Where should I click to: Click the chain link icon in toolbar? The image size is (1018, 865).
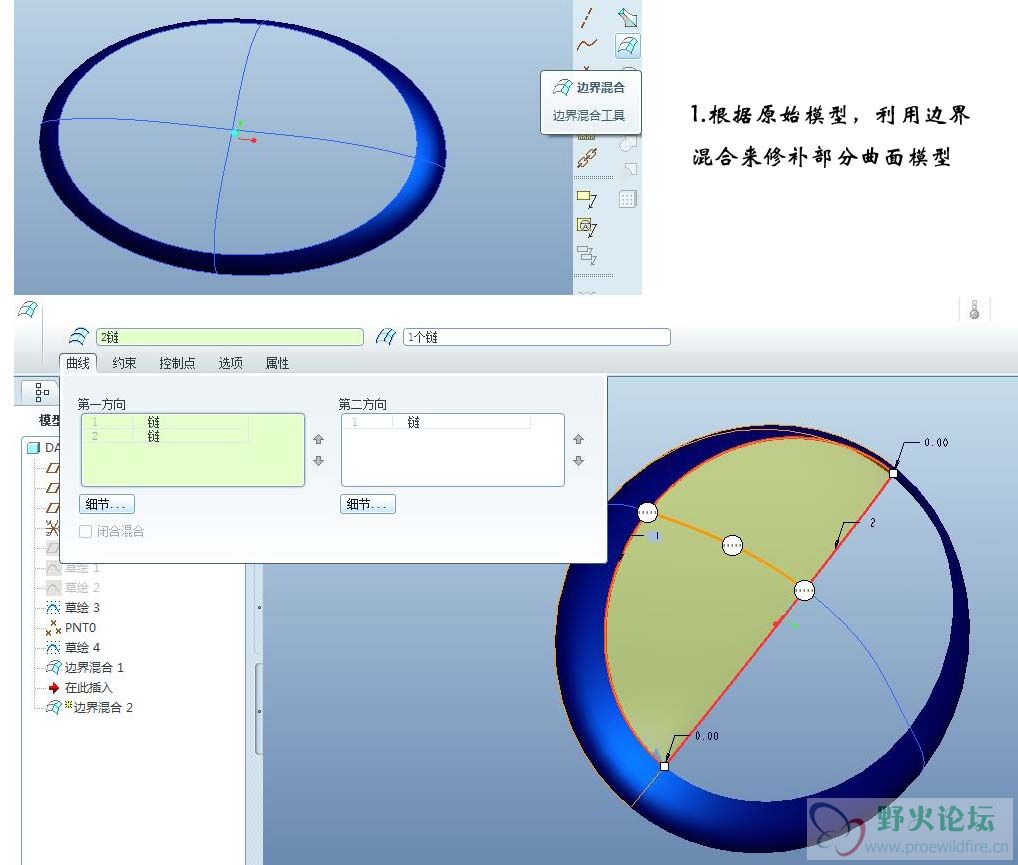[x=587, y=158]
